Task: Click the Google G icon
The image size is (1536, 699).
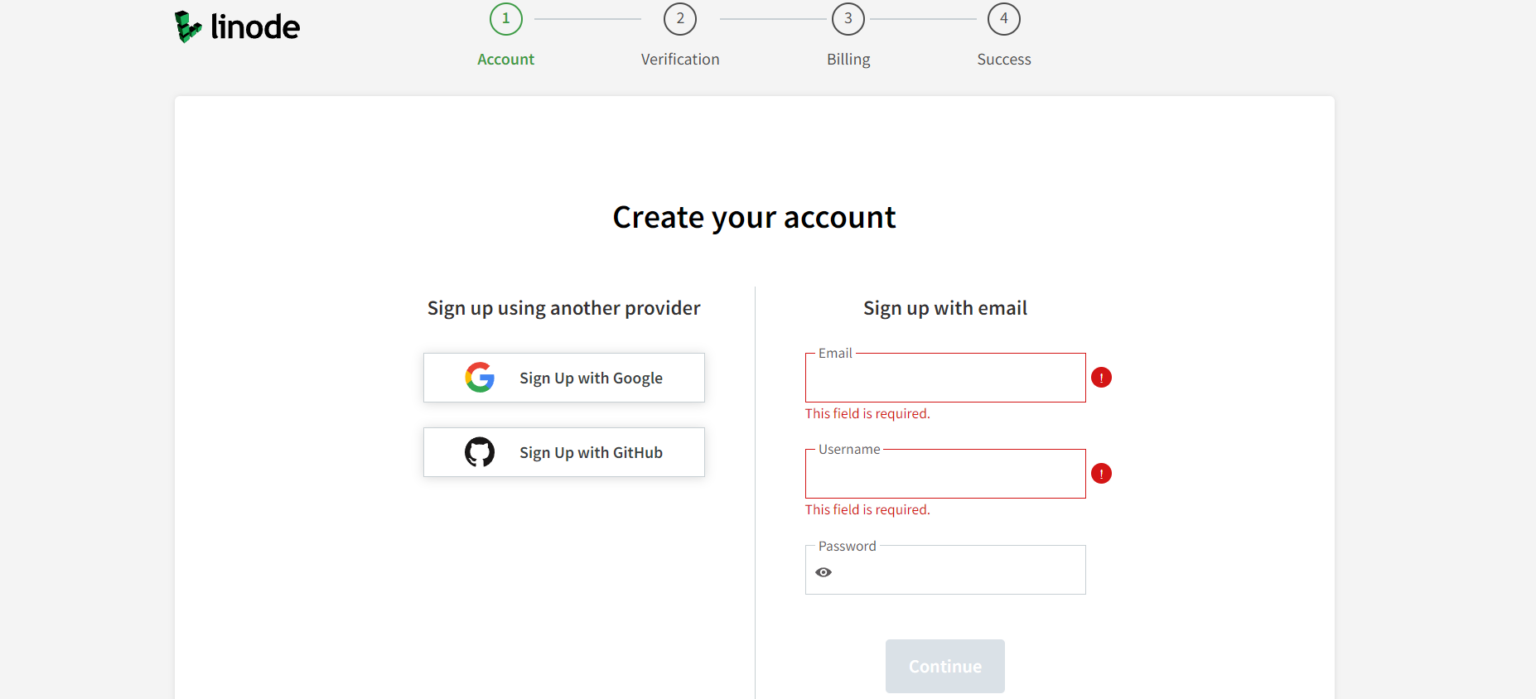Action: [480, 377]
